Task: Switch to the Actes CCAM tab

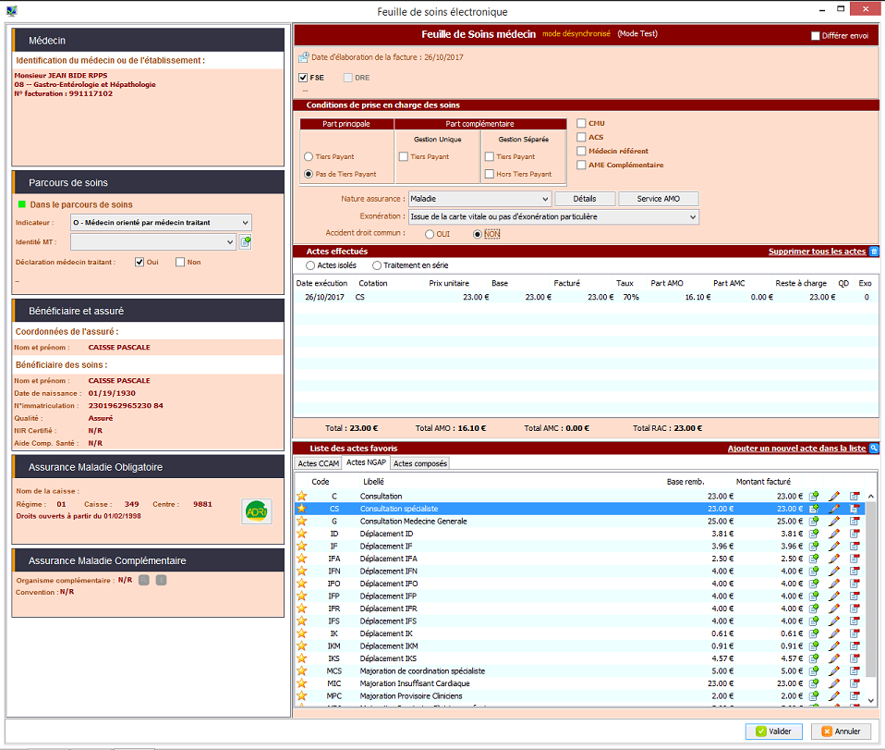Action: (318, 464)
